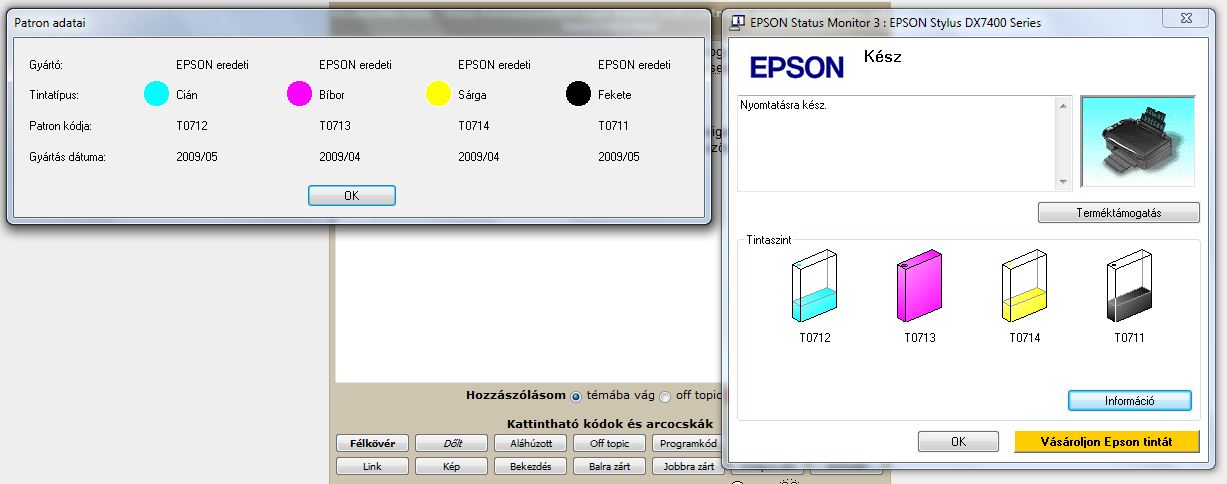Click the magenta T0713 ink cartridge icon
The image size is (1227, 484).
click(x=919, y=286)
